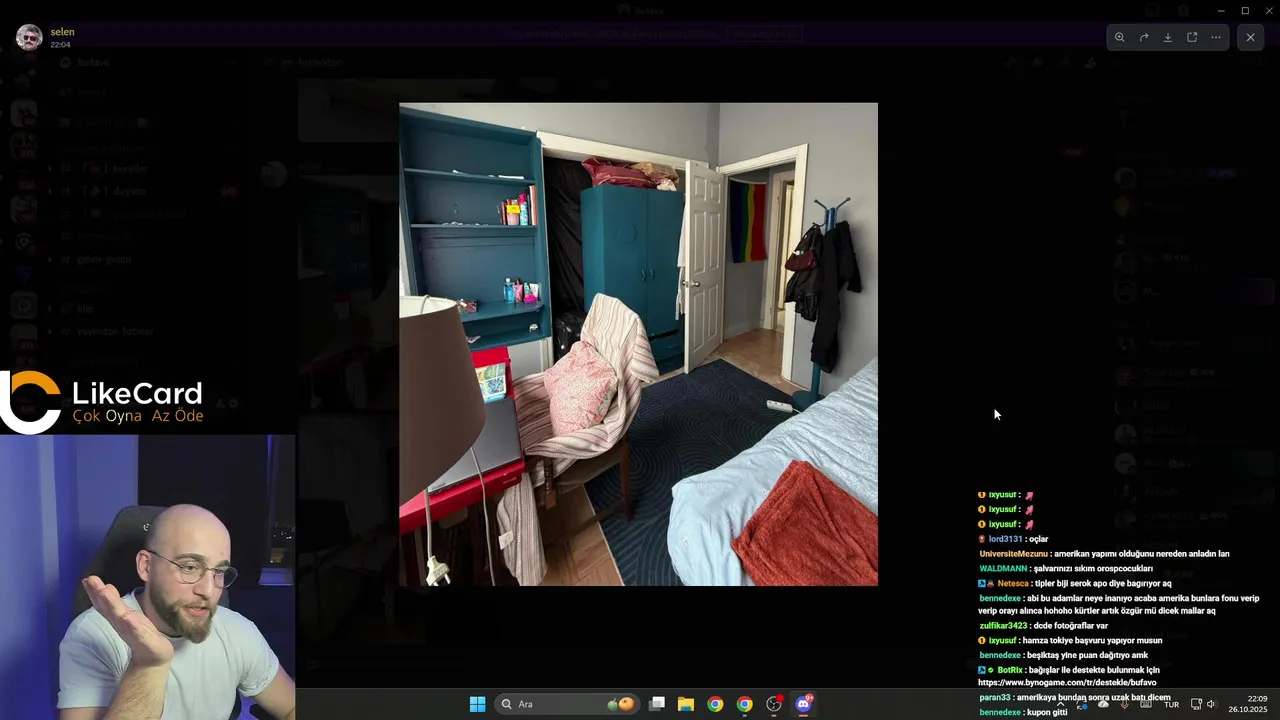Click the bynogame support link in chat
Viewport: 1280px width, 720px height.
coord(1067,683)
